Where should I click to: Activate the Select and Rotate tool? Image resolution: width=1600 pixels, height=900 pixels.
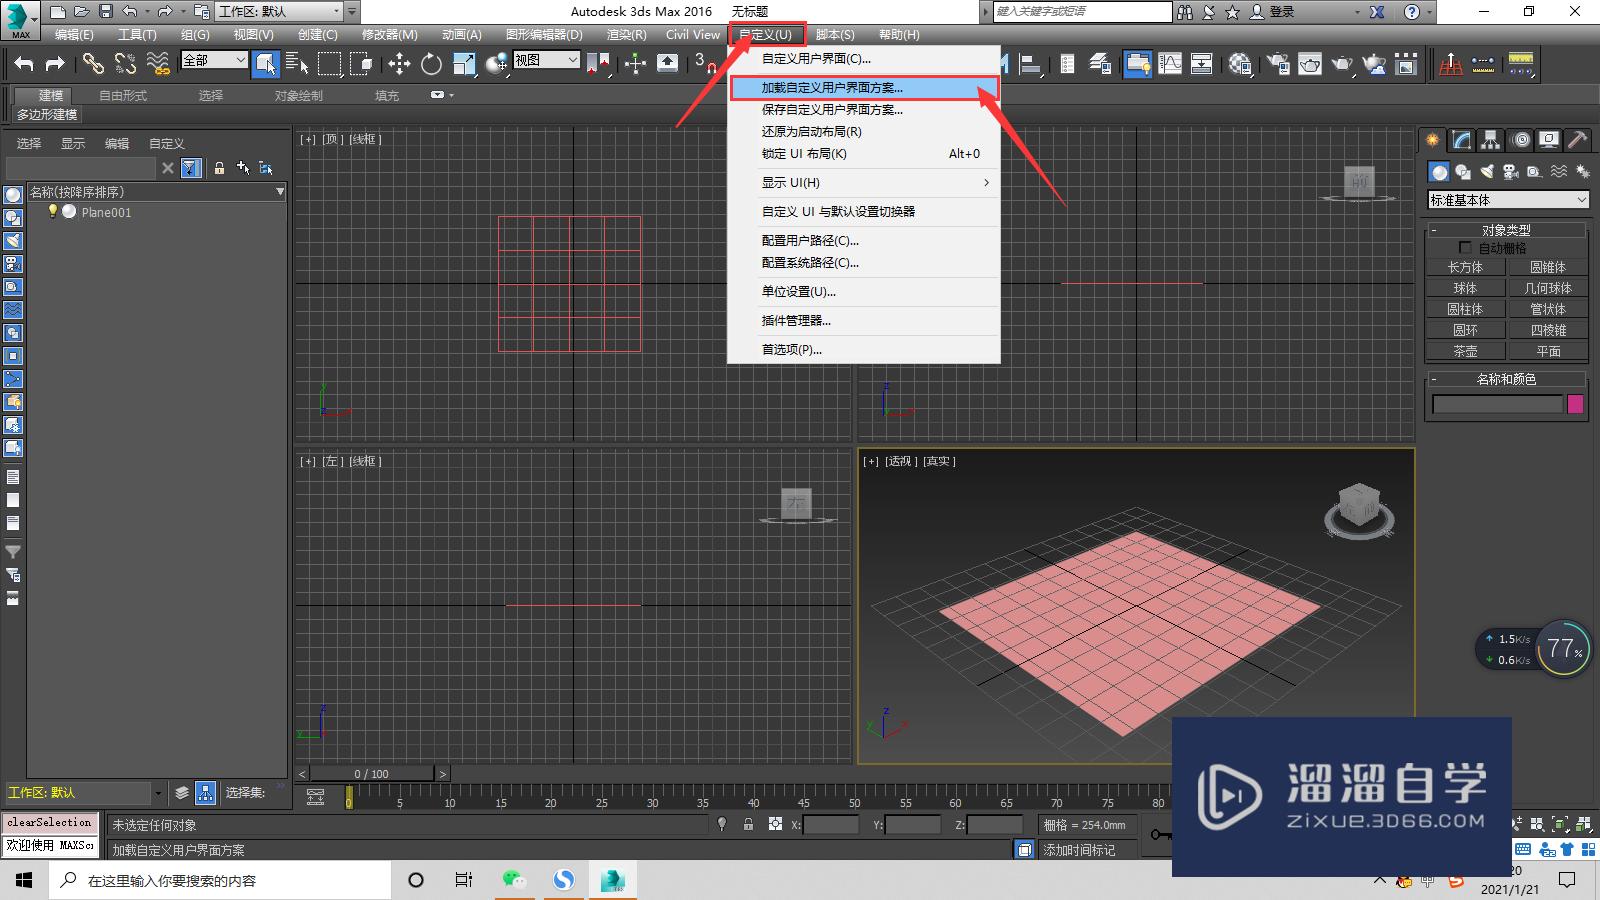point(431,64)
